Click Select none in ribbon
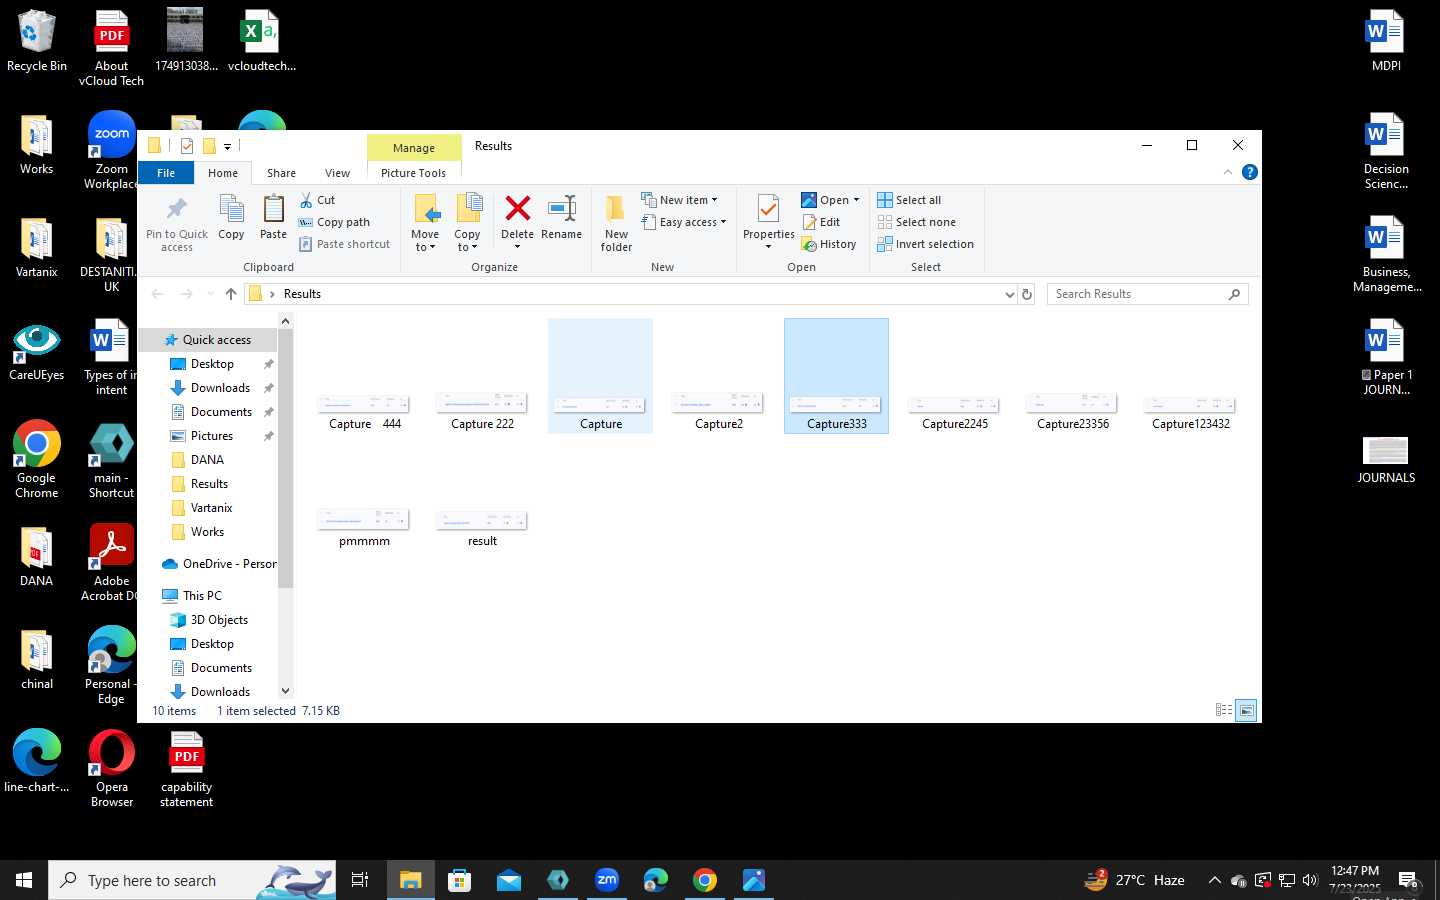The image size is (1440, 900). coord(916,222)
